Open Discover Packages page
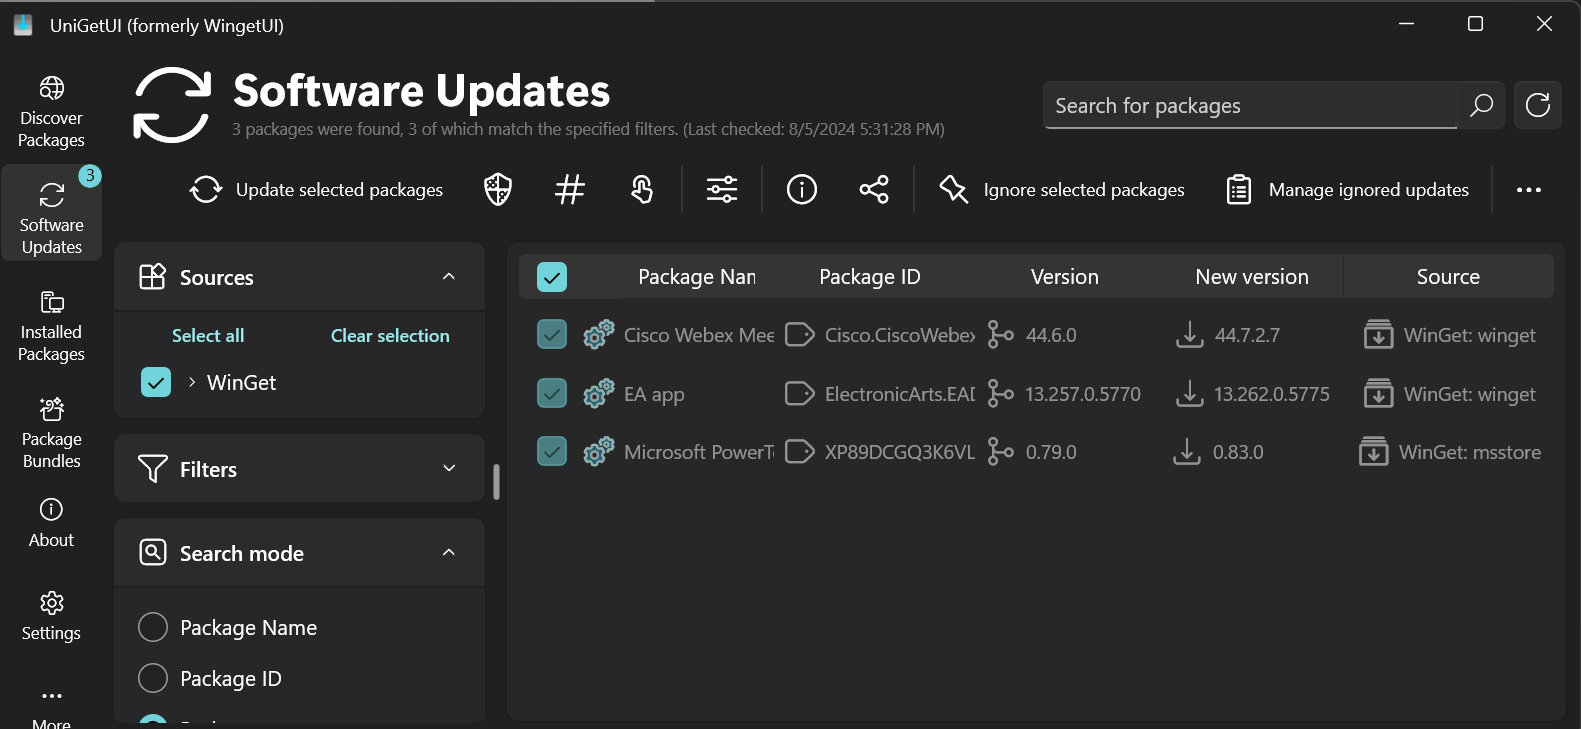The image size is (1581, 729). pos(51,111)
